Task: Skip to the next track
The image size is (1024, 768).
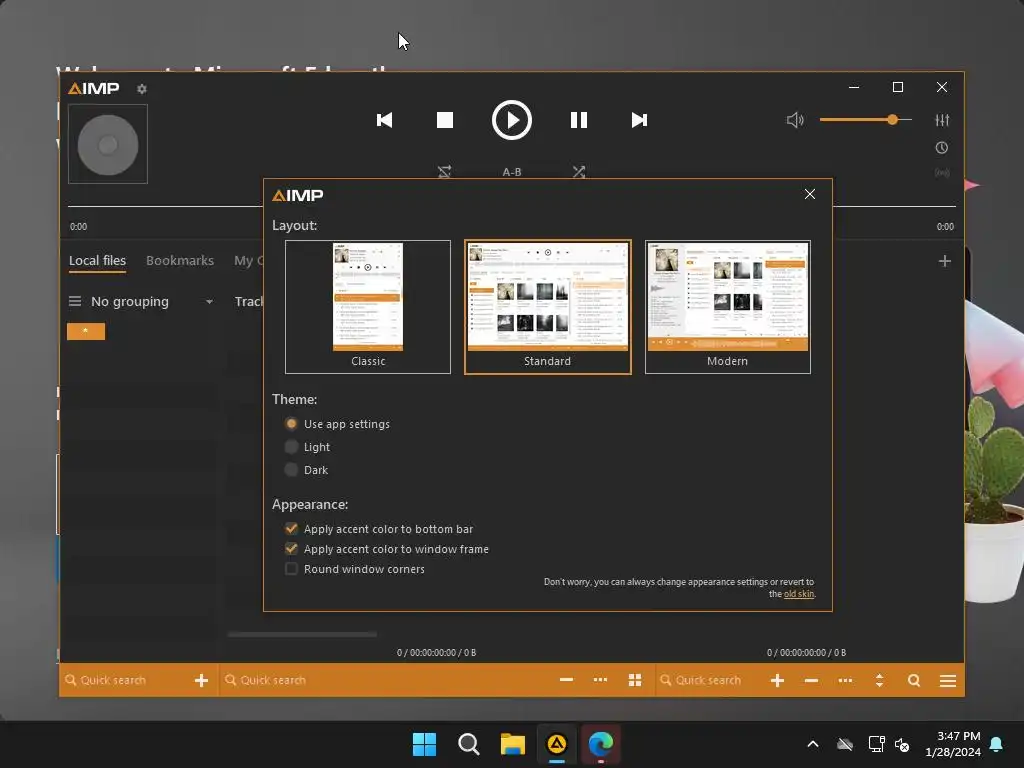Action: coord(639,120)
